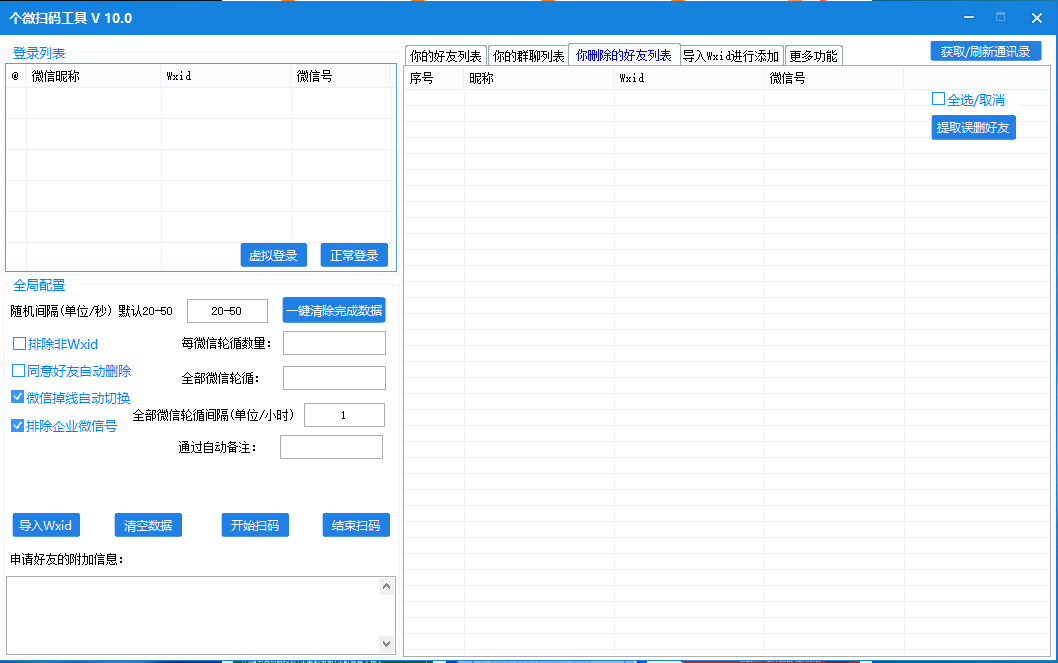Click the @ column header in login list

16,76
